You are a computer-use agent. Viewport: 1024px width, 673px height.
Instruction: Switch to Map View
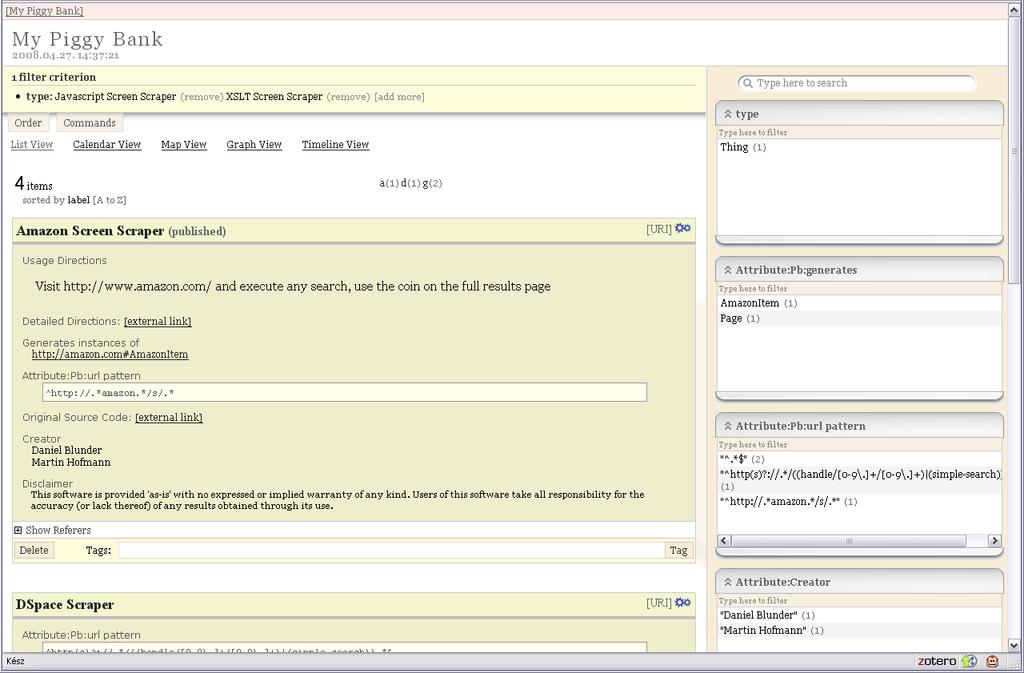[184, 144]
